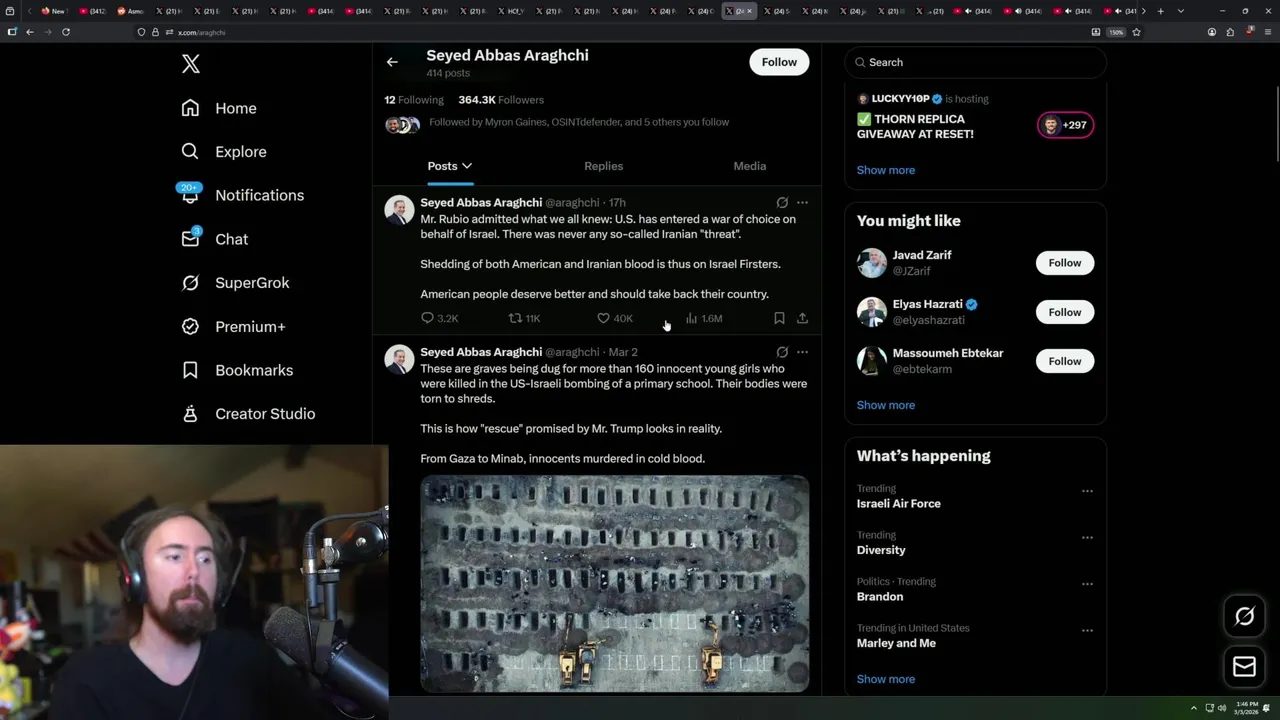
Task: Switch to the Media tab
Action: (749, 166)
